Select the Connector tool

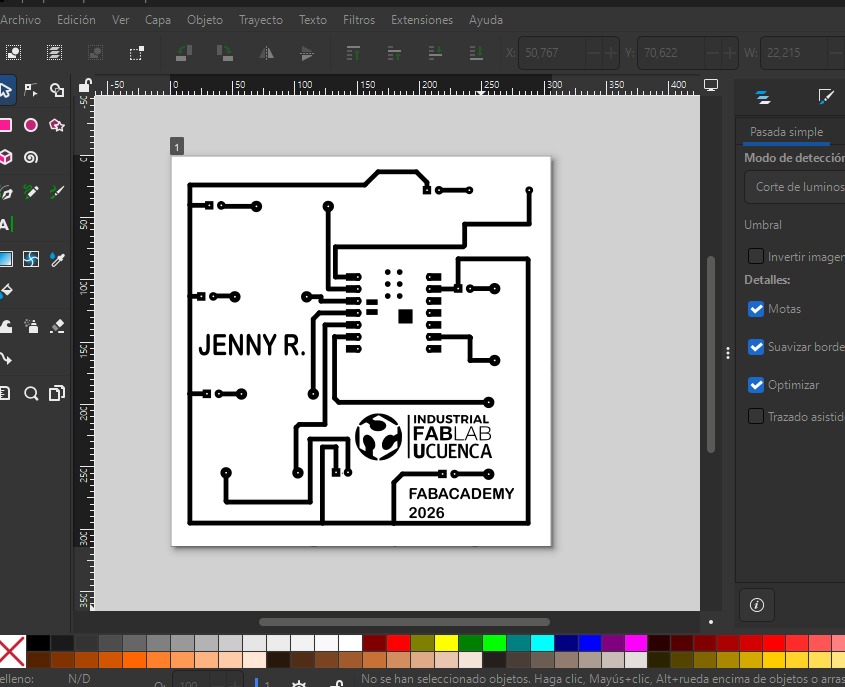pos(5,358)
